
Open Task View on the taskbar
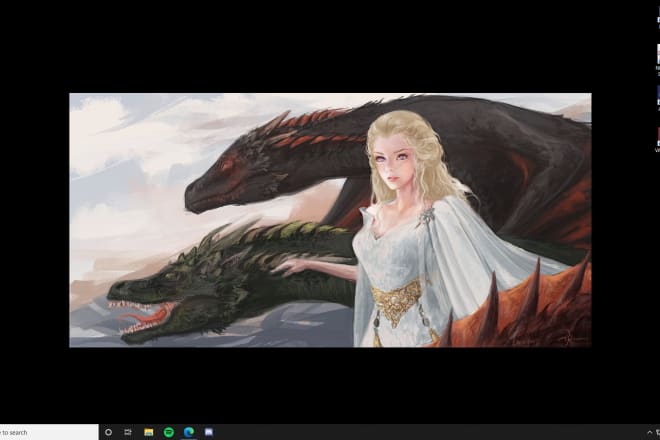click(128, 432)
